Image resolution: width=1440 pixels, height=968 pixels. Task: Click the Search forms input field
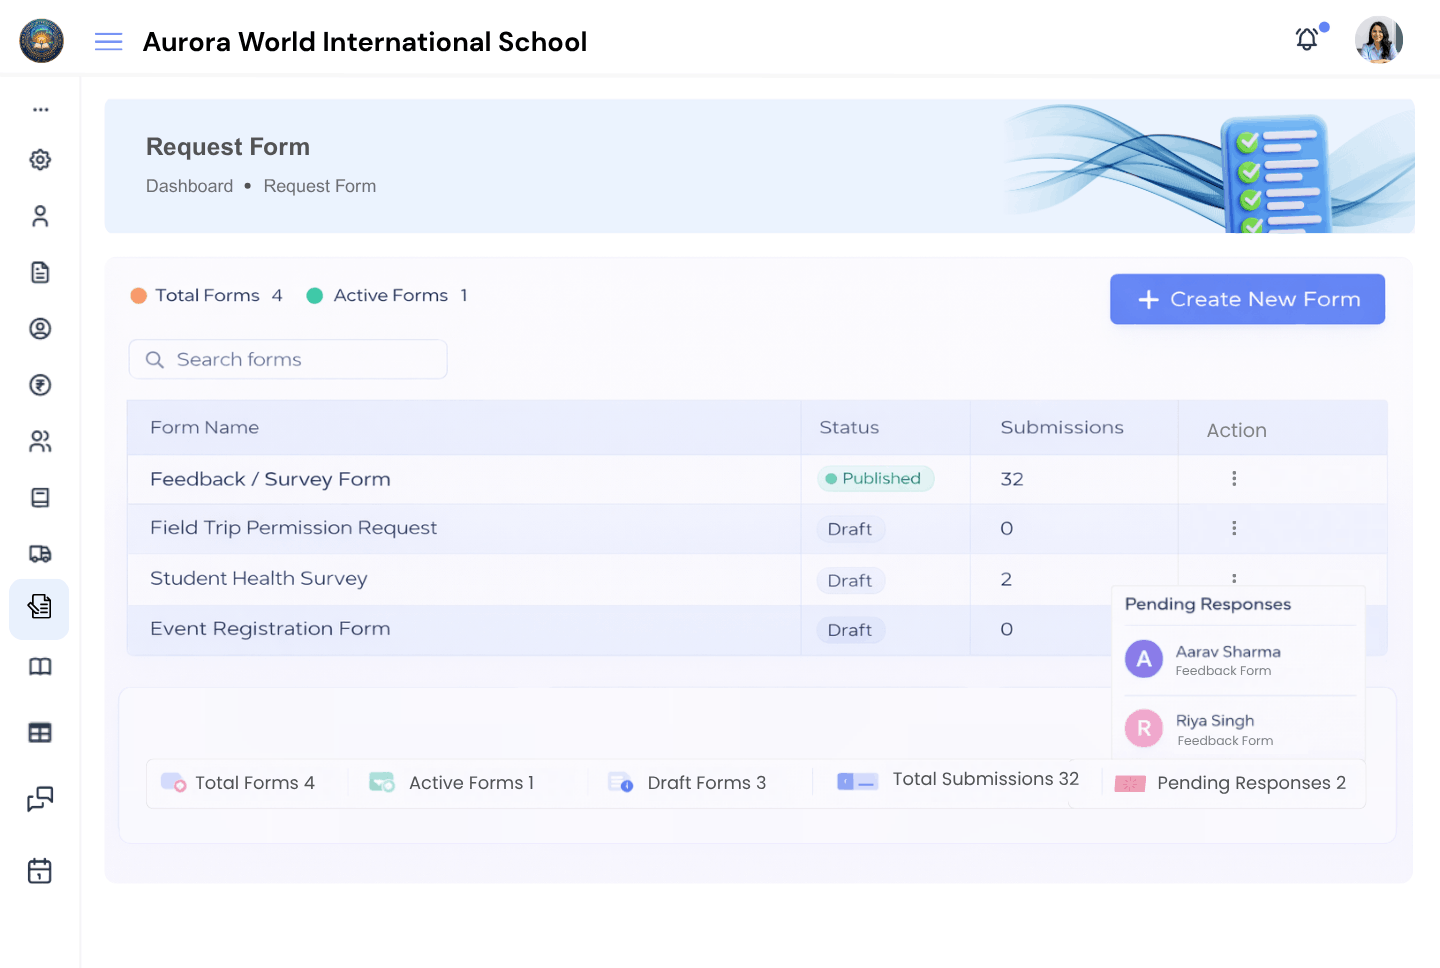click(x=287, y=359)
